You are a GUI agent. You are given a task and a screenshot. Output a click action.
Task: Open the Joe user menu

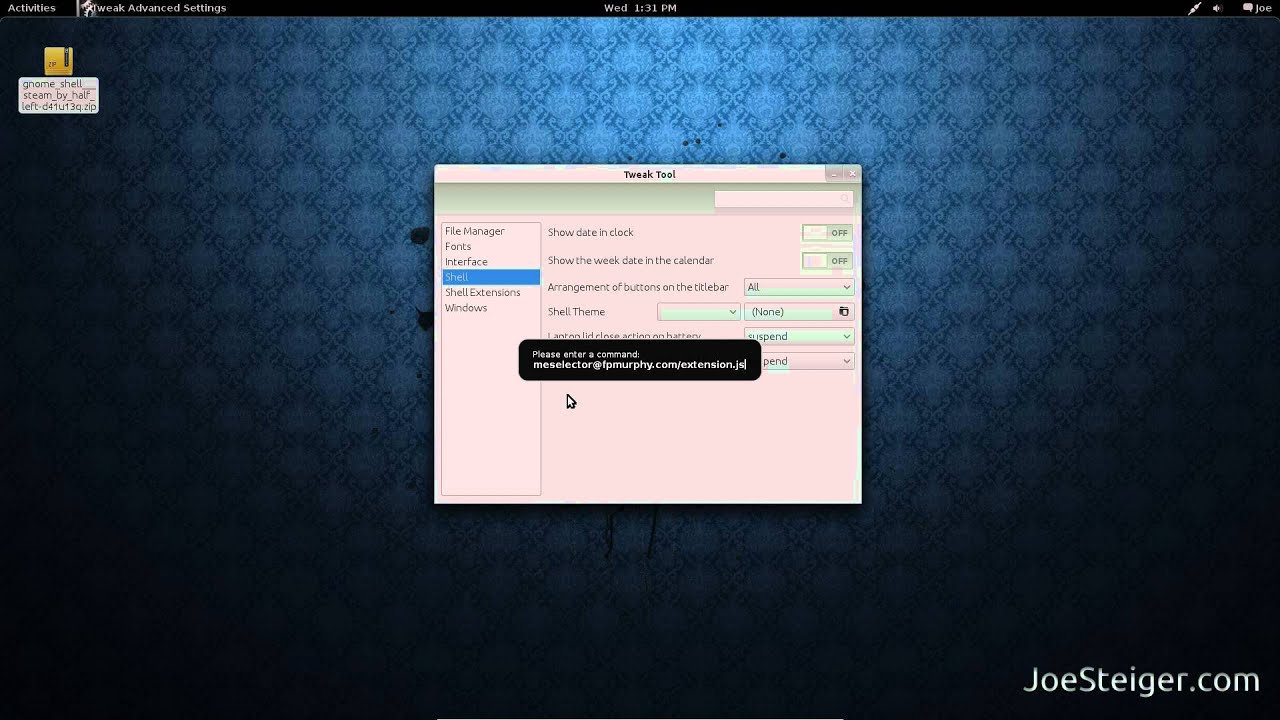point(1256,8)
